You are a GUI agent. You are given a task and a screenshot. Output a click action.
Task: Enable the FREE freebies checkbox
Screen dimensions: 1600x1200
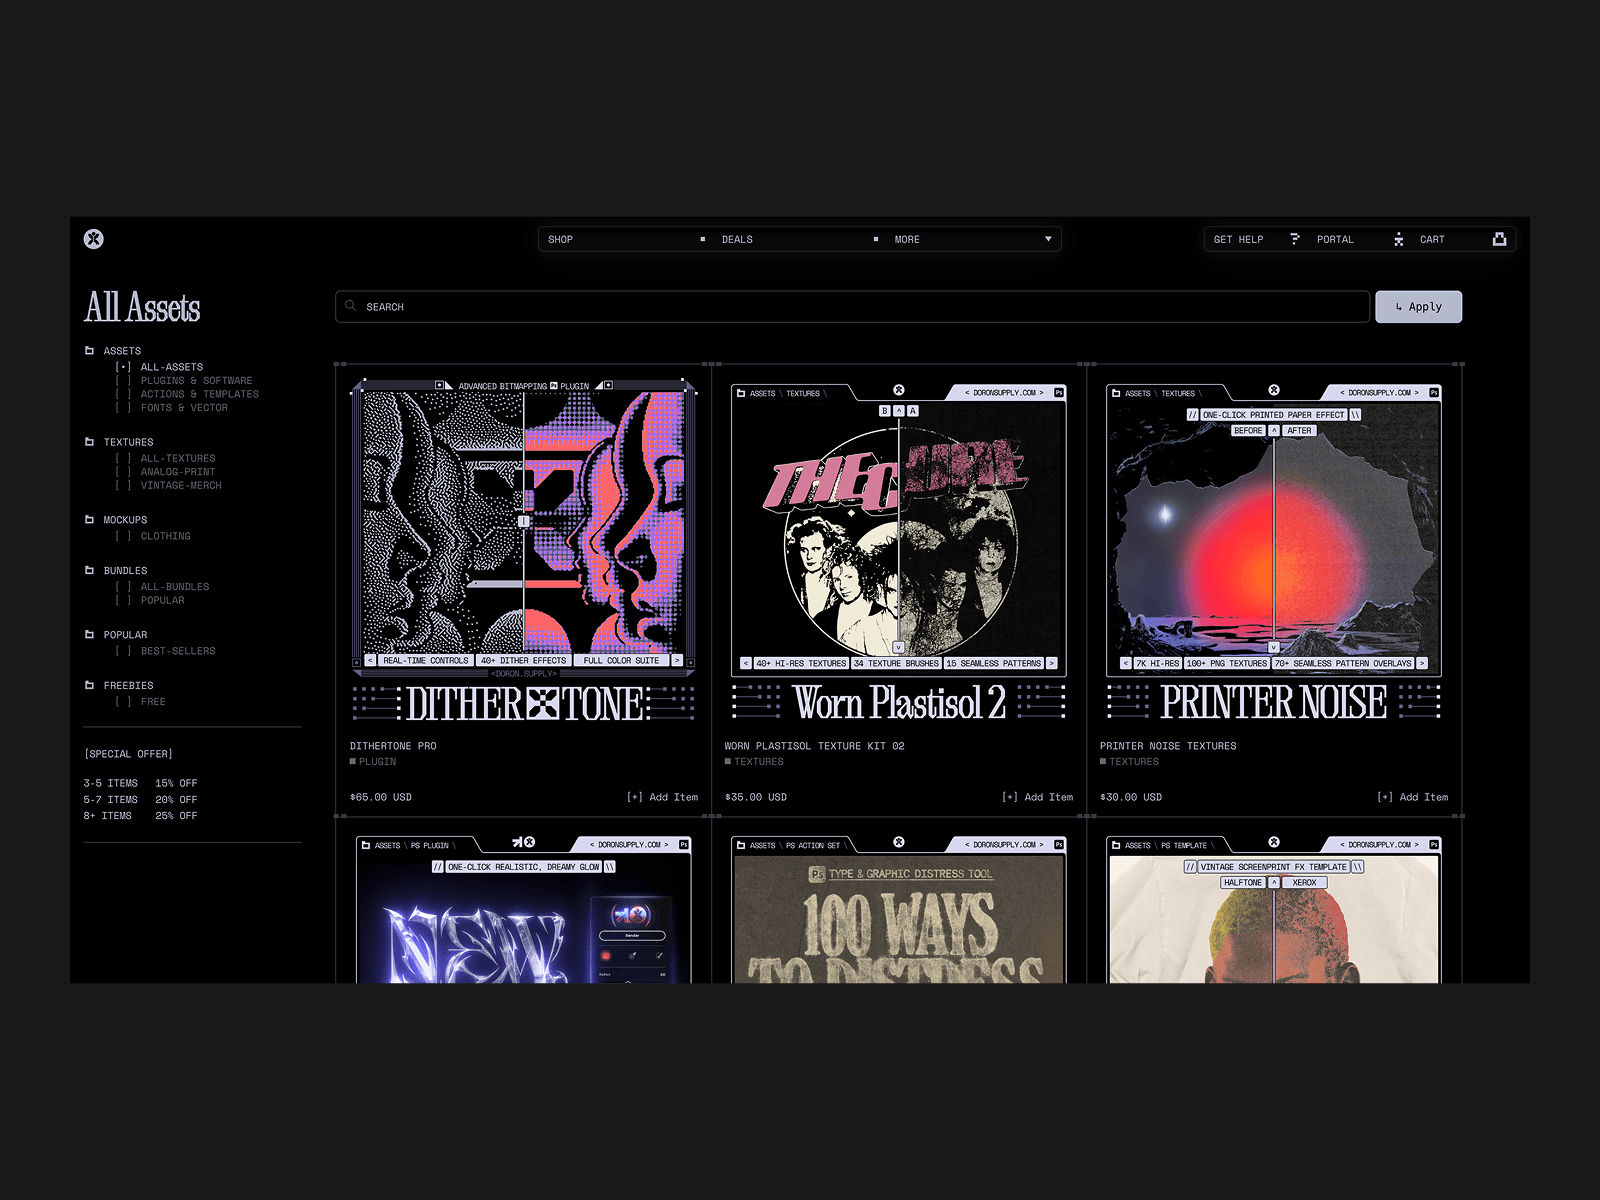123,702
